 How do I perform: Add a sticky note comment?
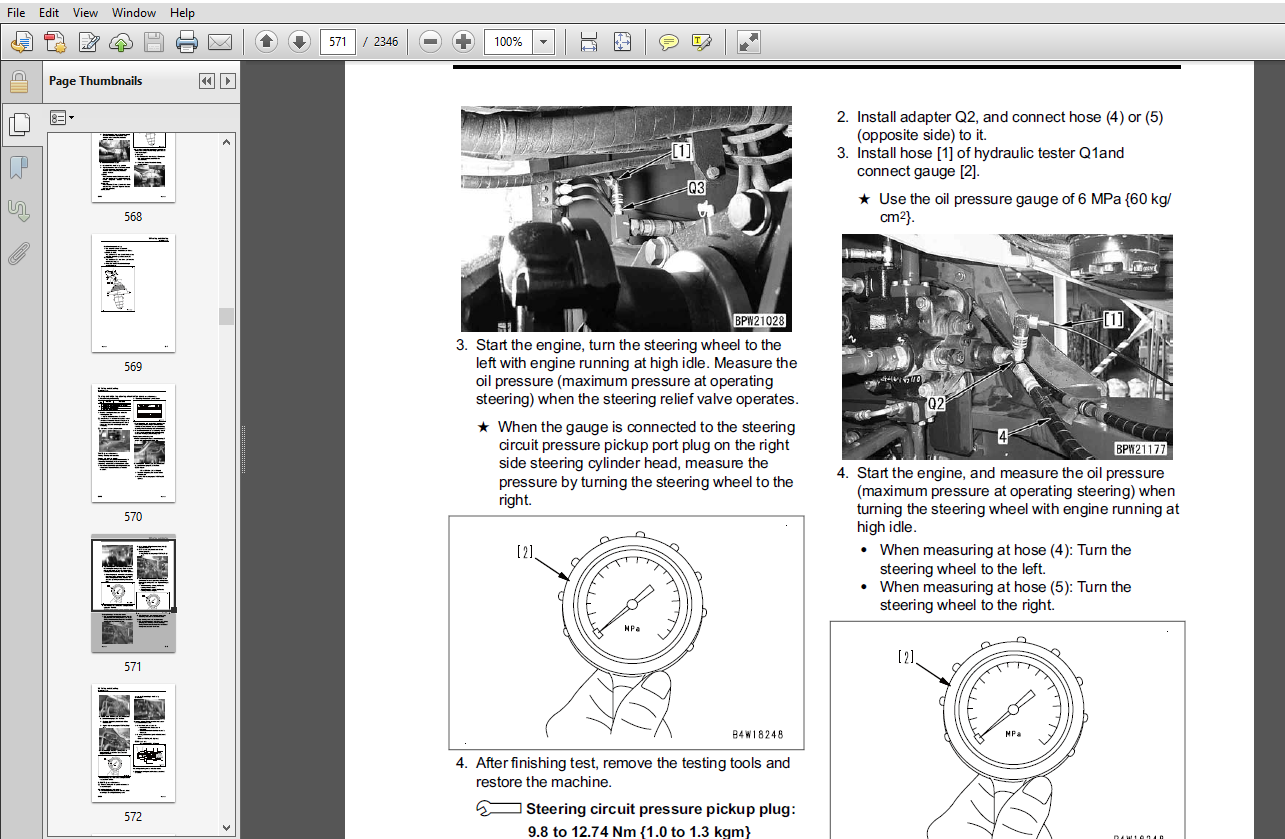point(669,42)
